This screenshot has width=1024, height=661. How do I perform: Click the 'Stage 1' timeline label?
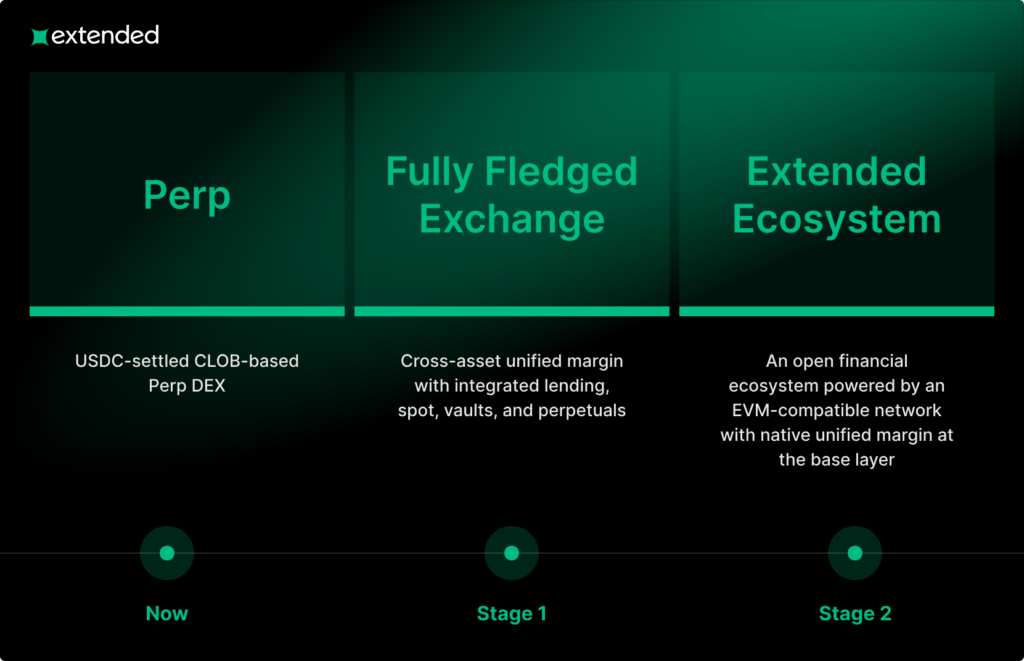pos(512,613)
